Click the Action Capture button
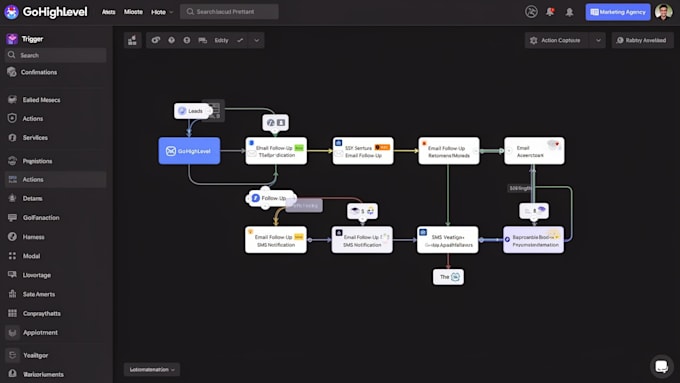 (557, 40)
